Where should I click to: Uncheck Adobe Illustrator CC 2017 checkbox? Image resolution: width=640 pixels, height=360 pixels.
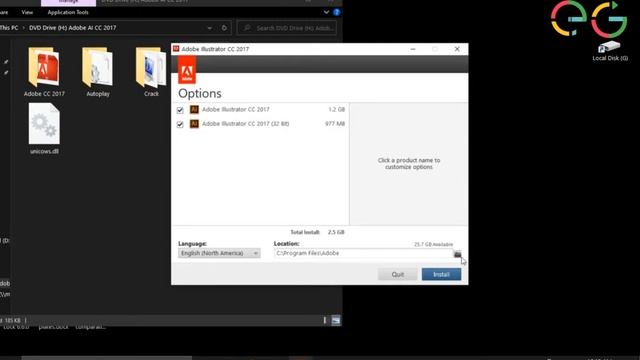180,110
